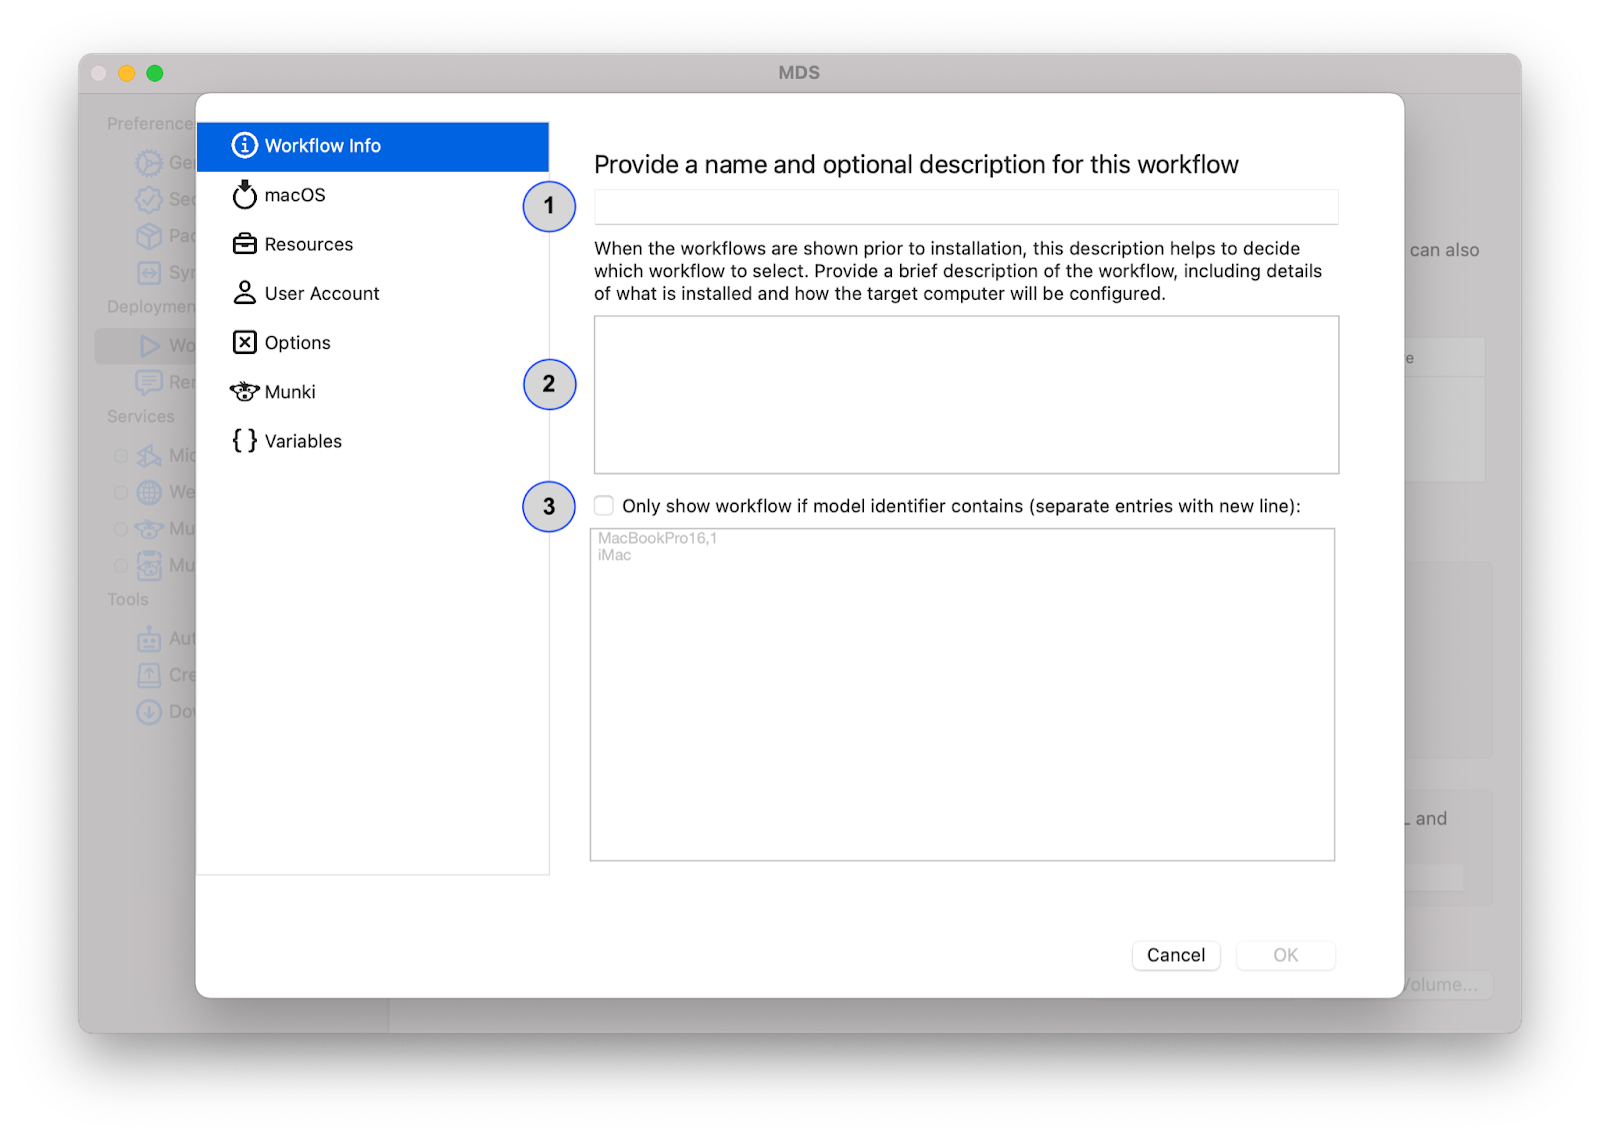Click the Workflow Info circle-i icon
Image resolution: width=1600 pixels, height=1137 pixels.
coord(244,145)
